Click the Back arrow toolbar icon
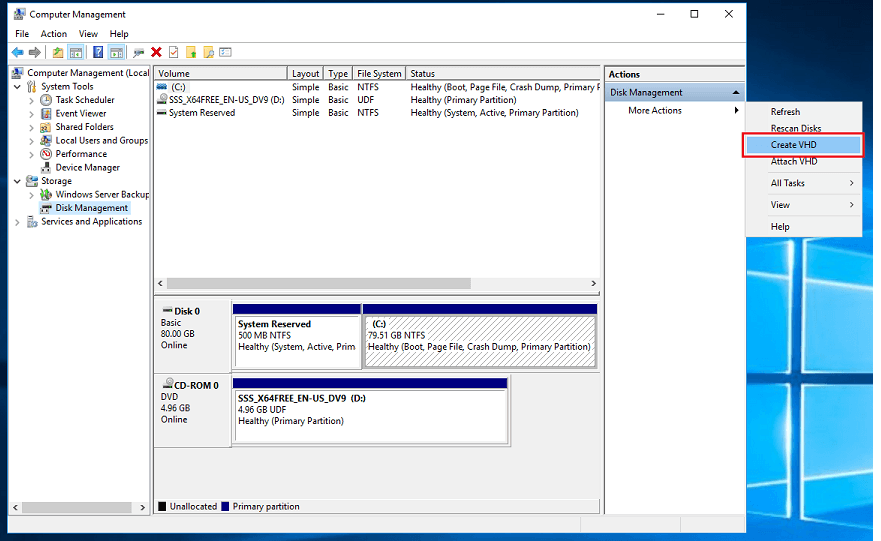The height and width of the screenshot is (541, 881). tap(17, 52)
